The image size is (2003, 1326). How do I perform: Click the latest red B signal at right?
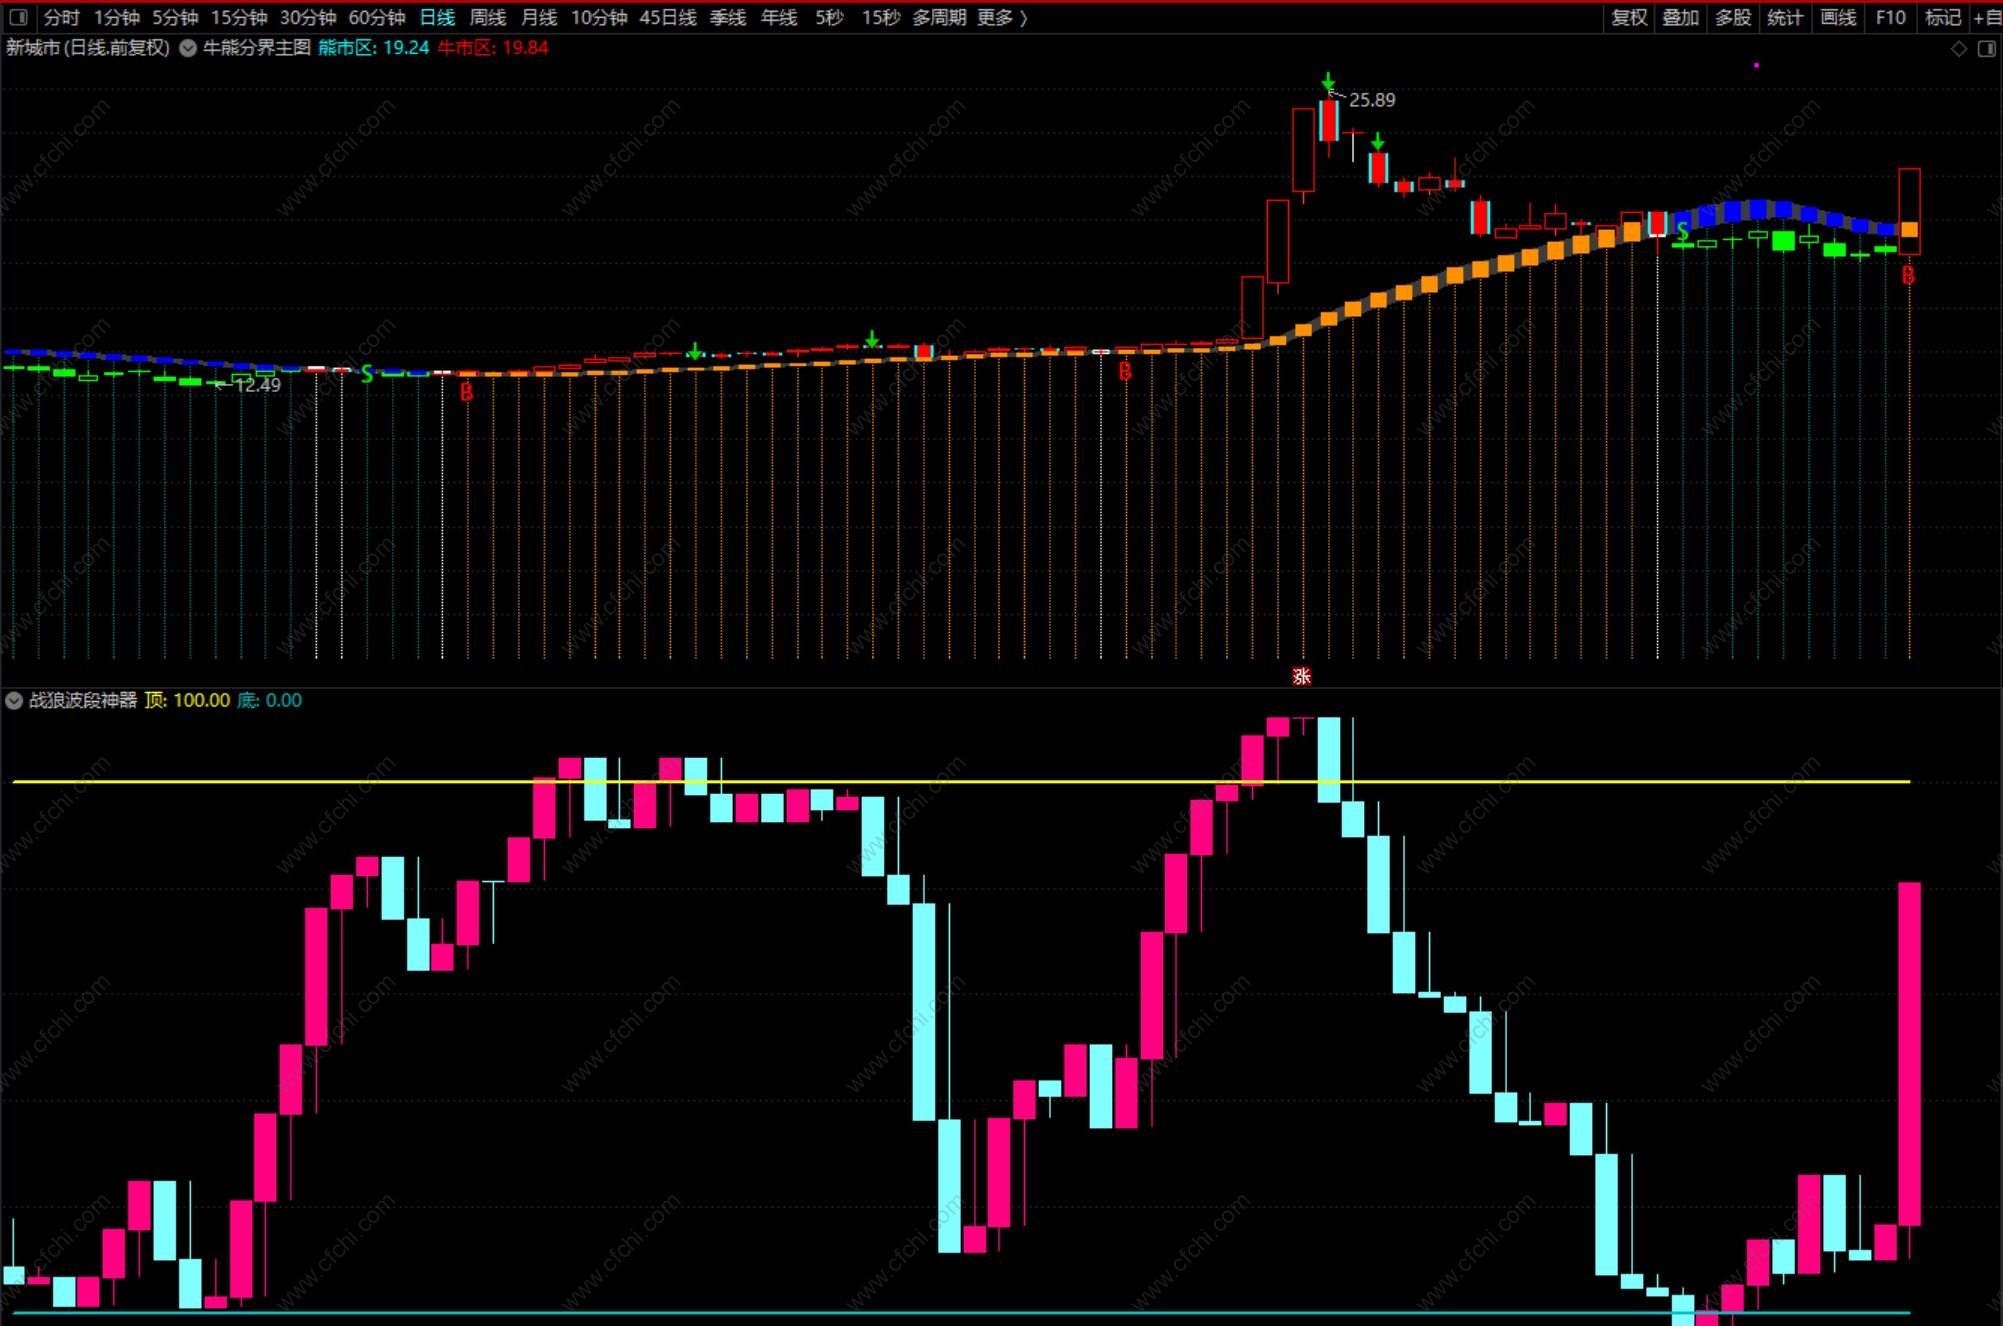coord(1908,275)
